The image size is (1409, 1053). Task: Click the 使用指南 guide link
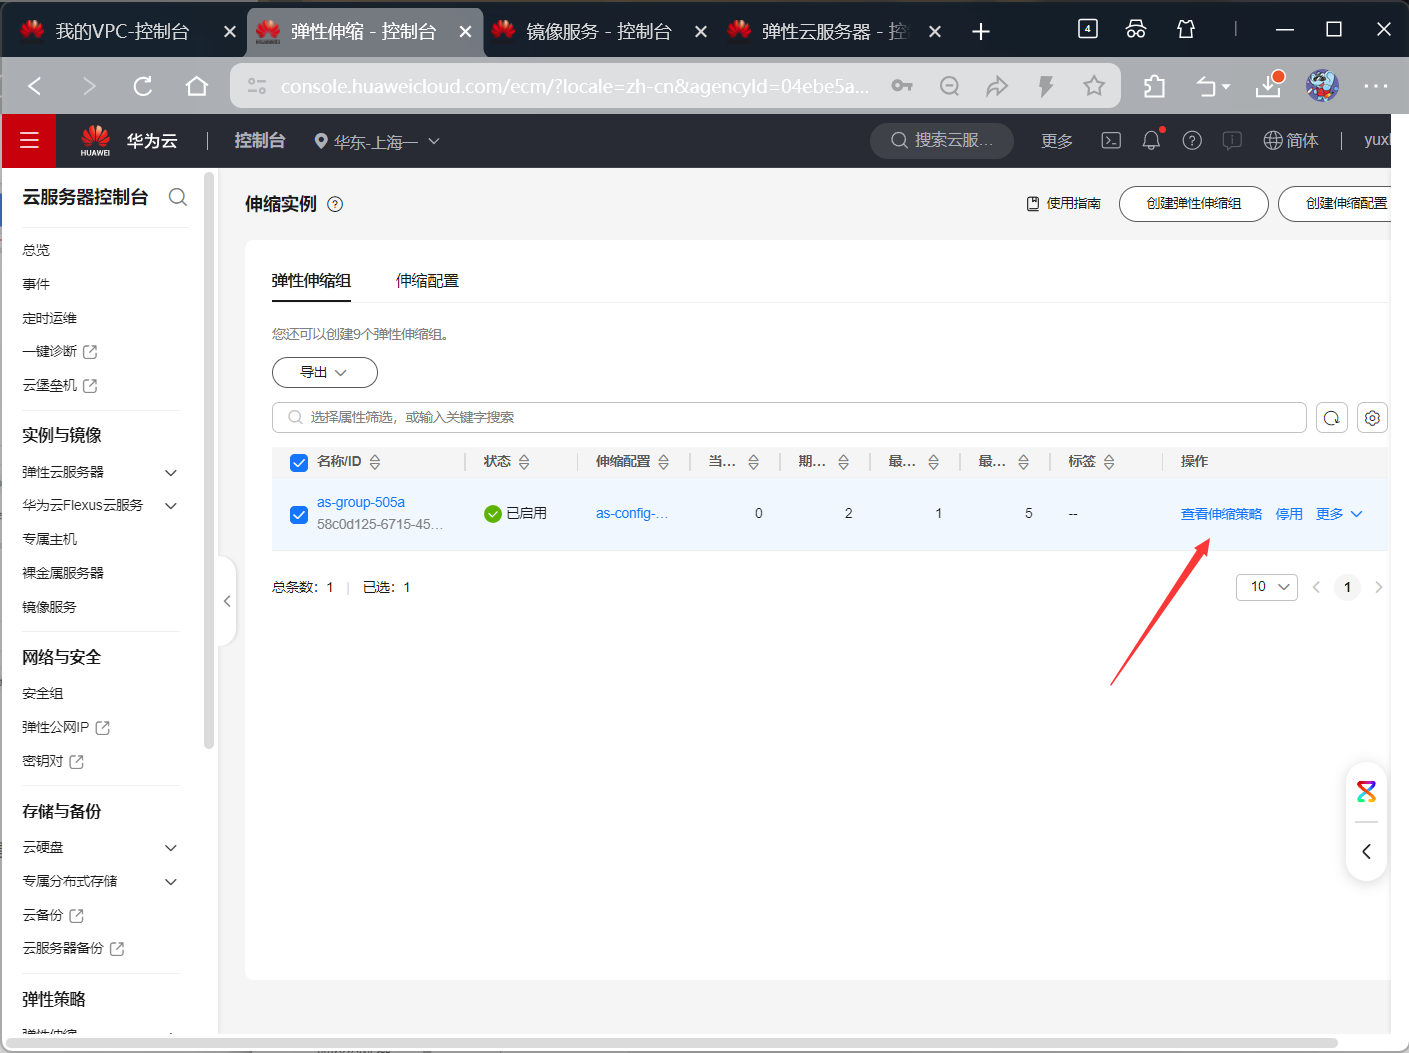(1064, 204)
